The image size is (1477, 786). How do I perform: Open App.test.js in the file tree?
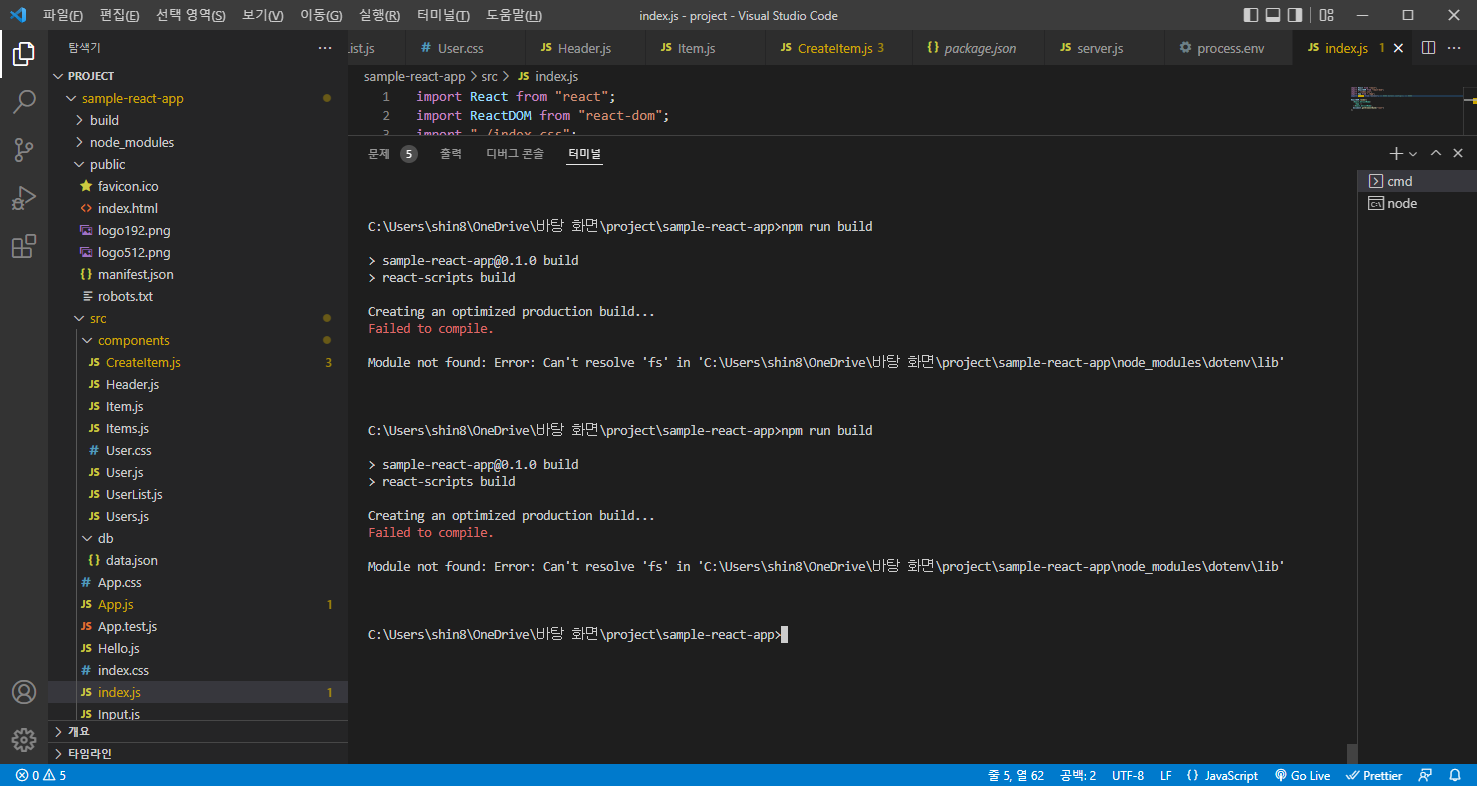click(198, 626)
